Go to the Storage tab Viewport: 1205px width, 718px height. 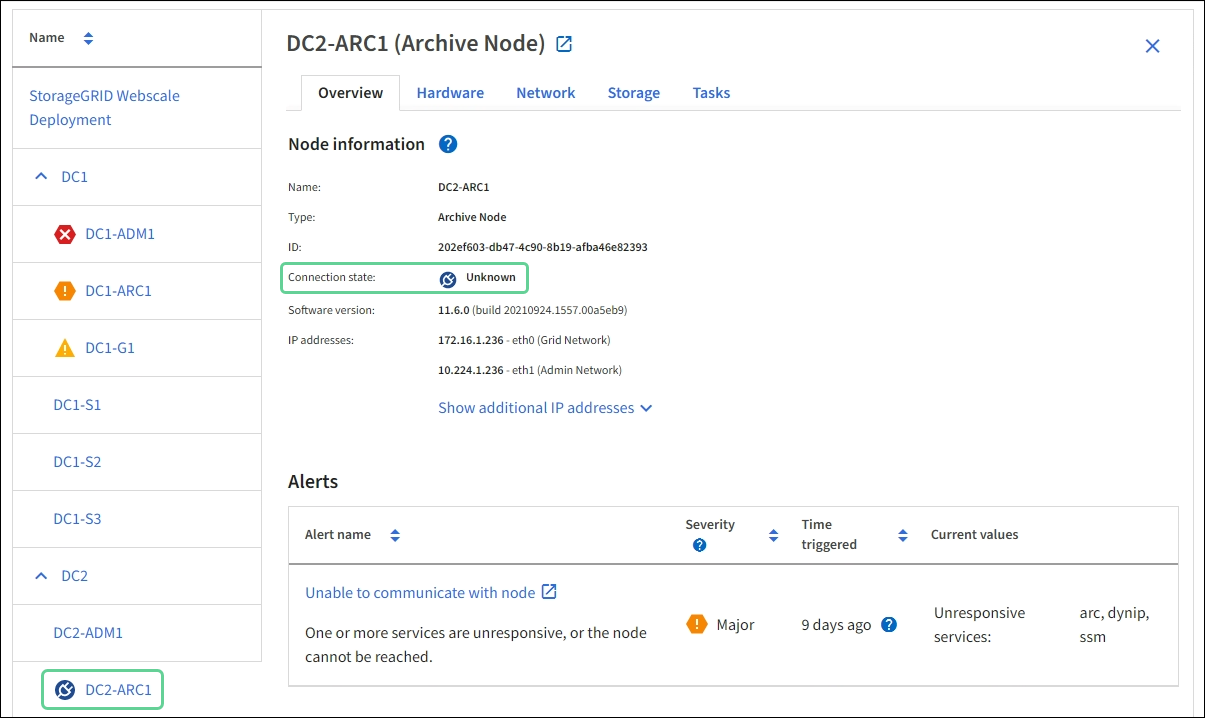click(633, 93)
